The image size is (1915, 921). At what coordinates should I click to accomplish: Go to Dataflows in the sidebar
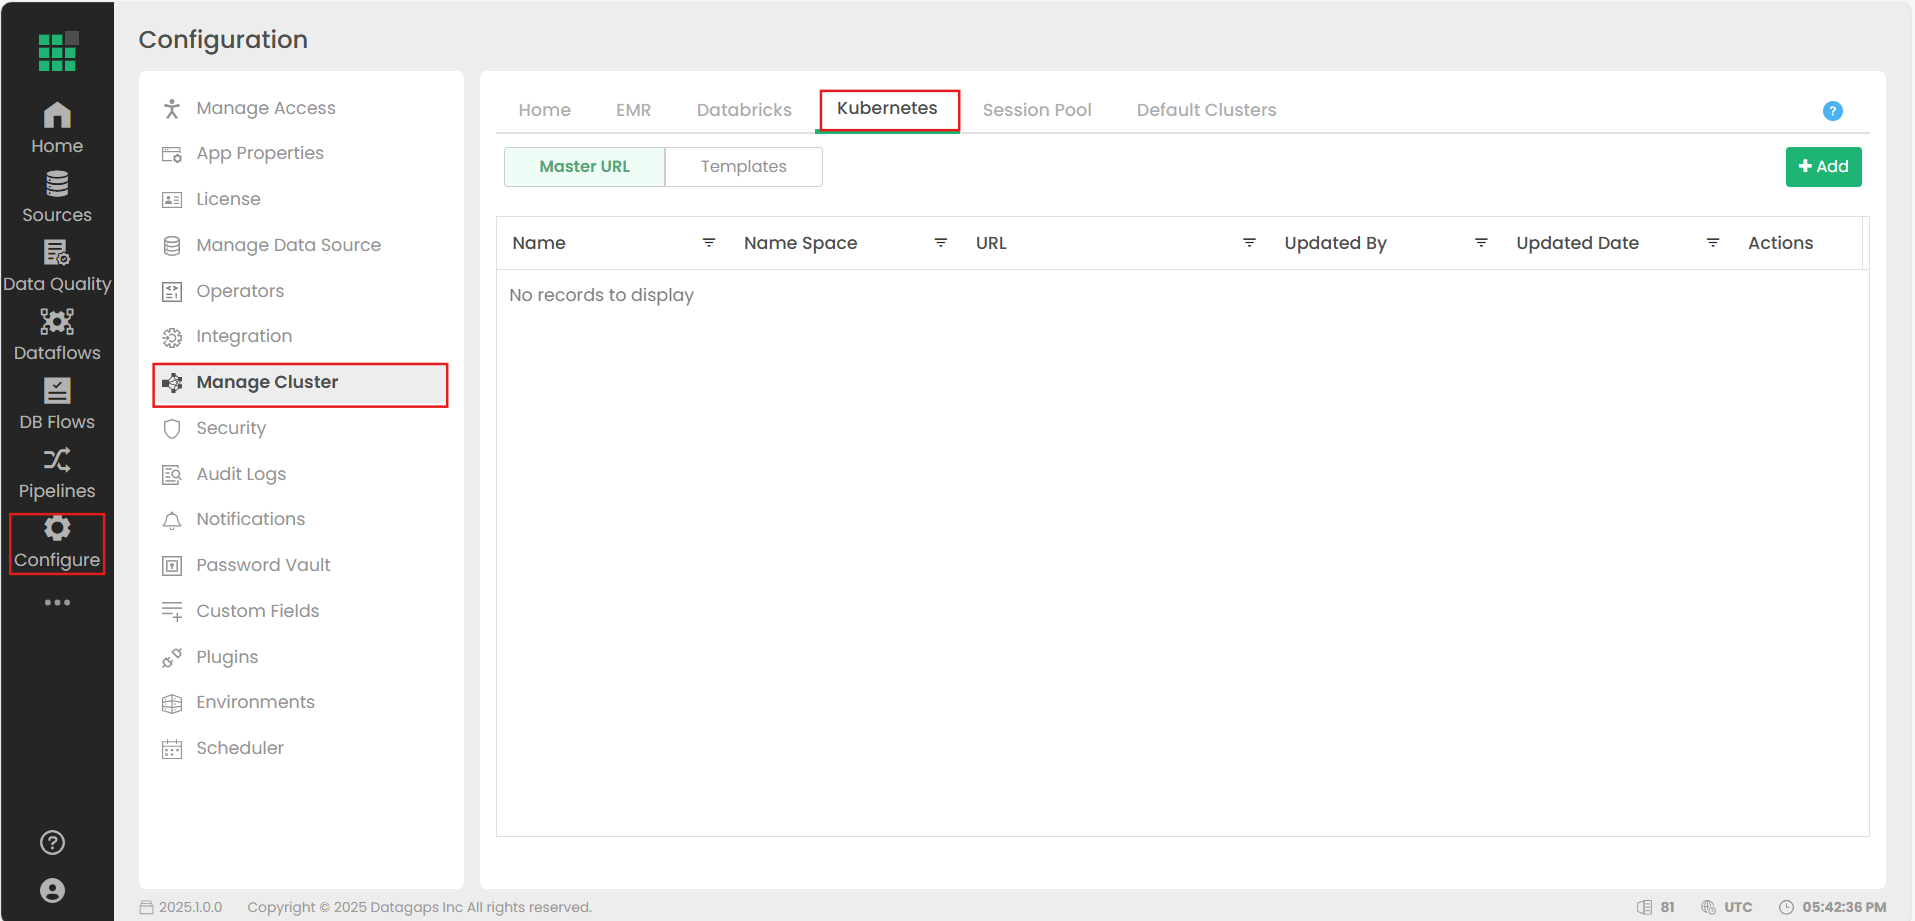57,335
